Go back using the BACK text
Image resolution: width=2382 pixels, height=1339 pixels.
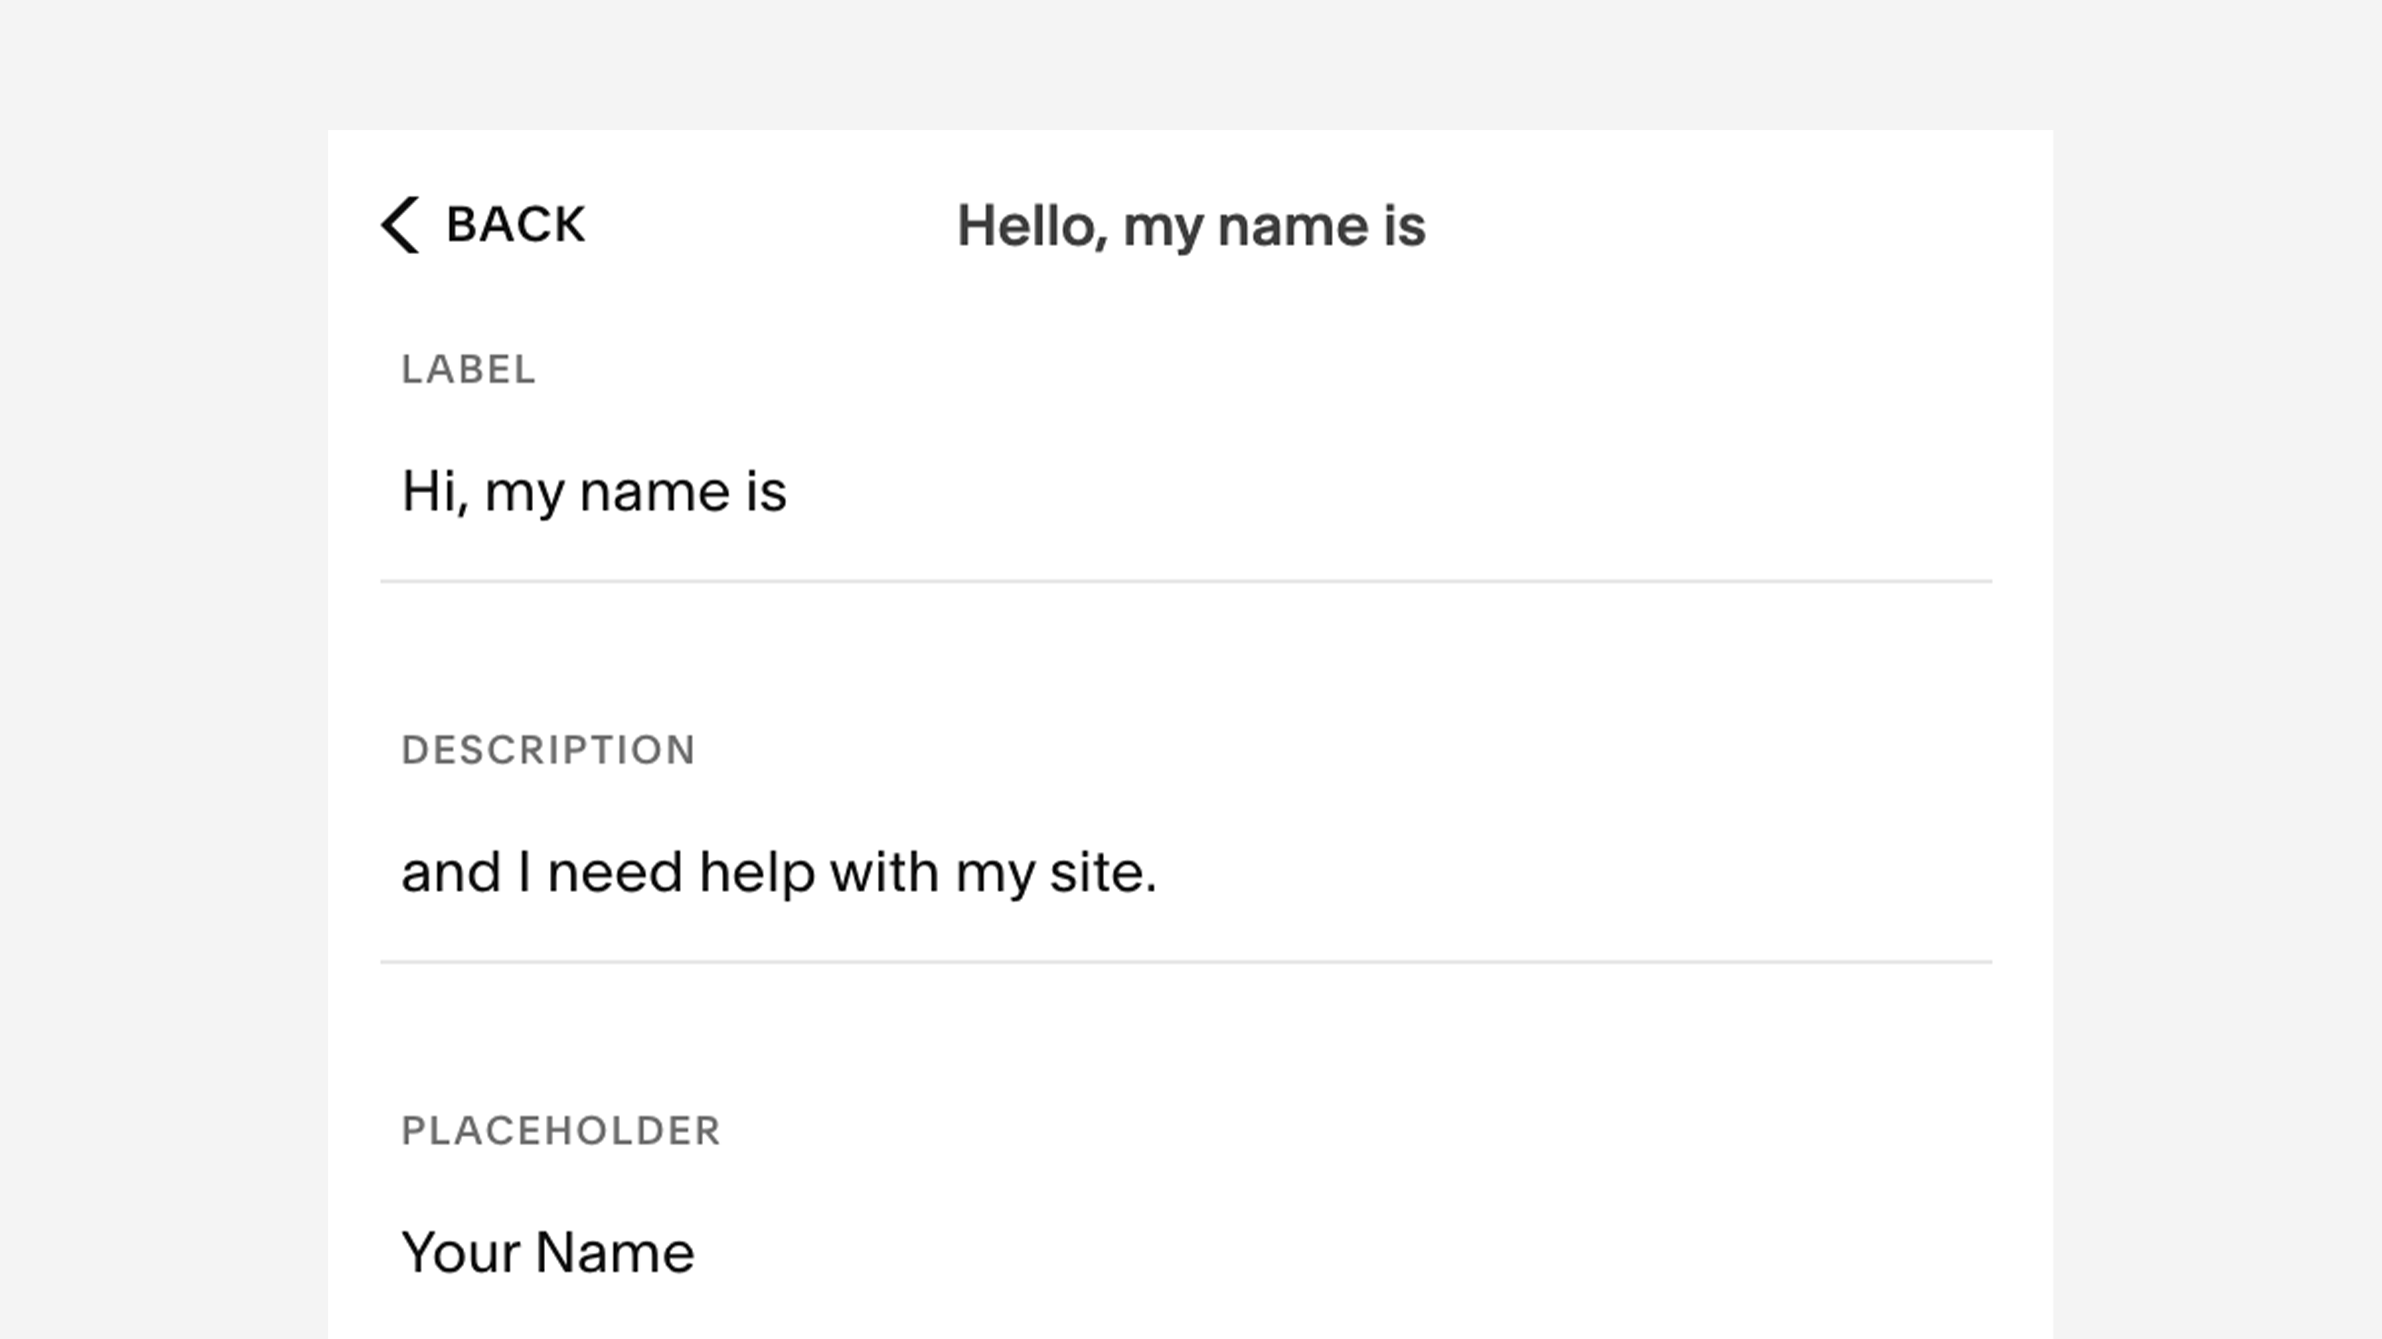516,225
